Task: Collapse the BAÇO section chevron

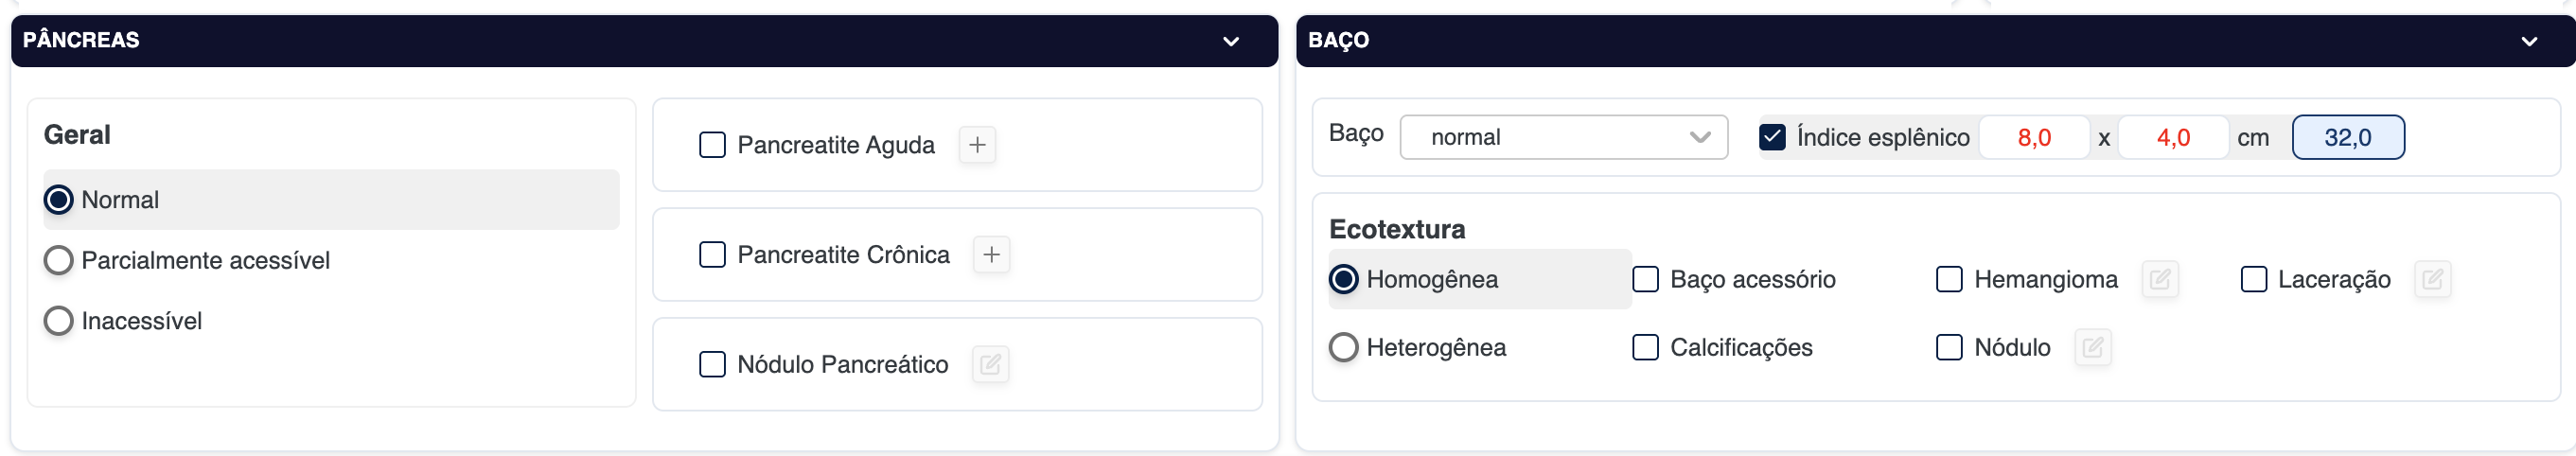Action: 2529,41
